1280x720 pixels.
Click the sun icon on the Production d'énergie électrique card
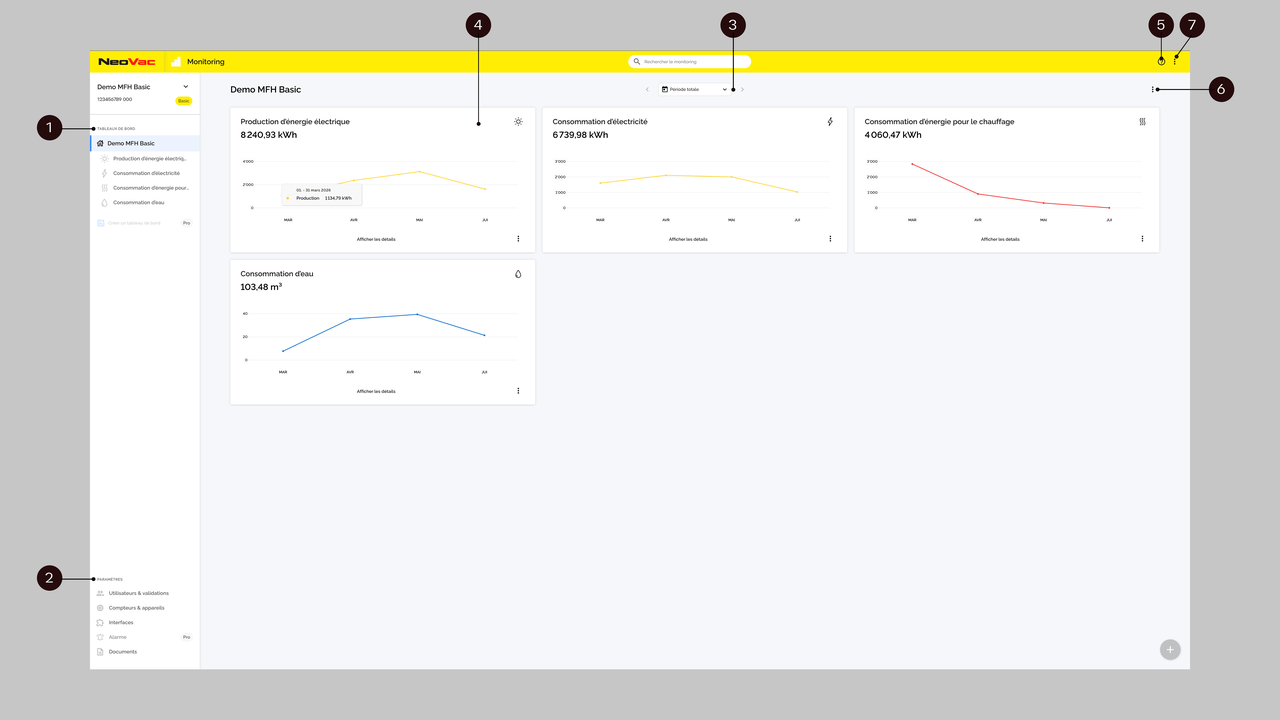click(518, 122)
